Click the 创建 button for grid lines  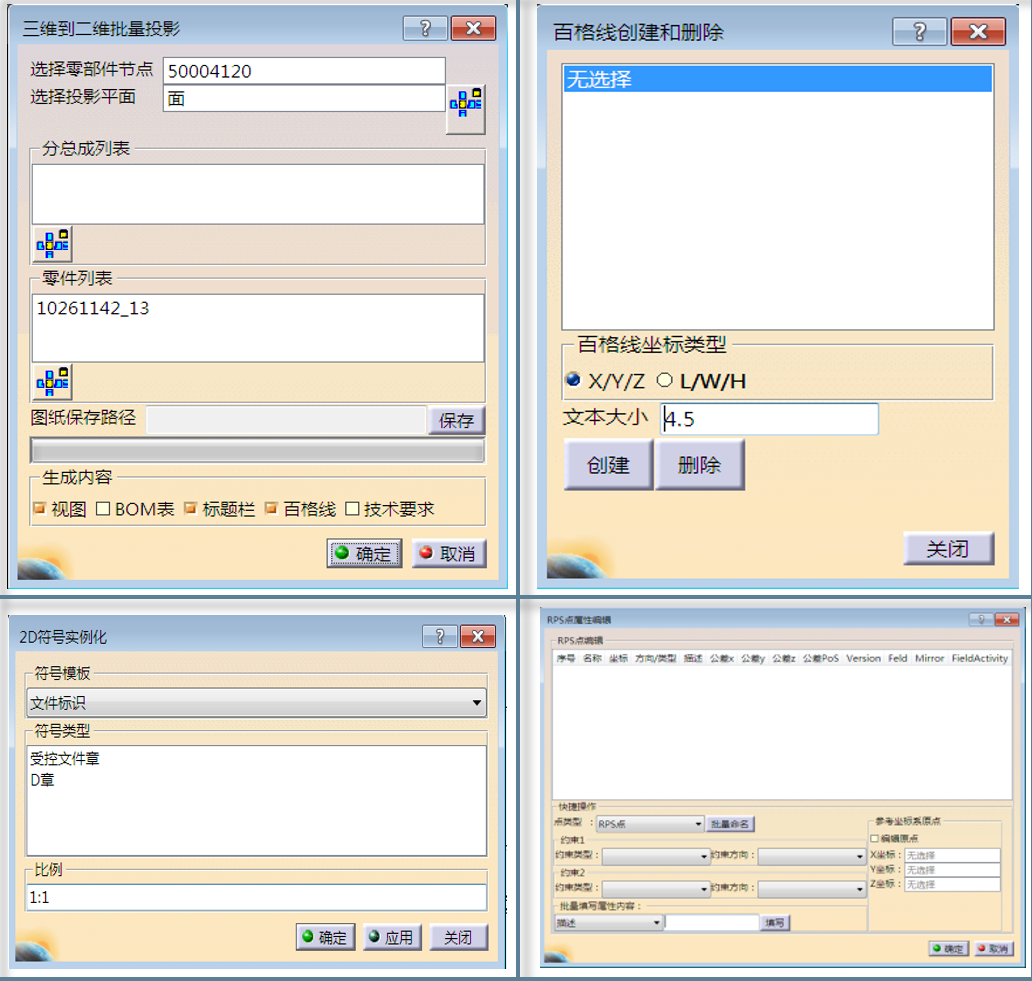608,465
